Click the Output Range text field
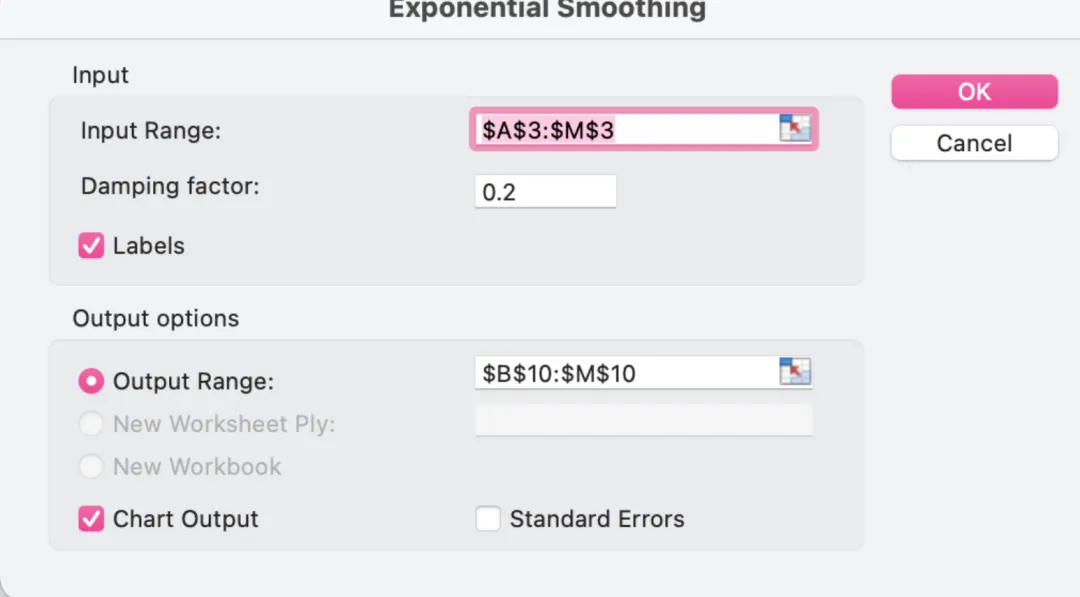The height and width of the screenshot is (597, 1080). pos(625,374)
